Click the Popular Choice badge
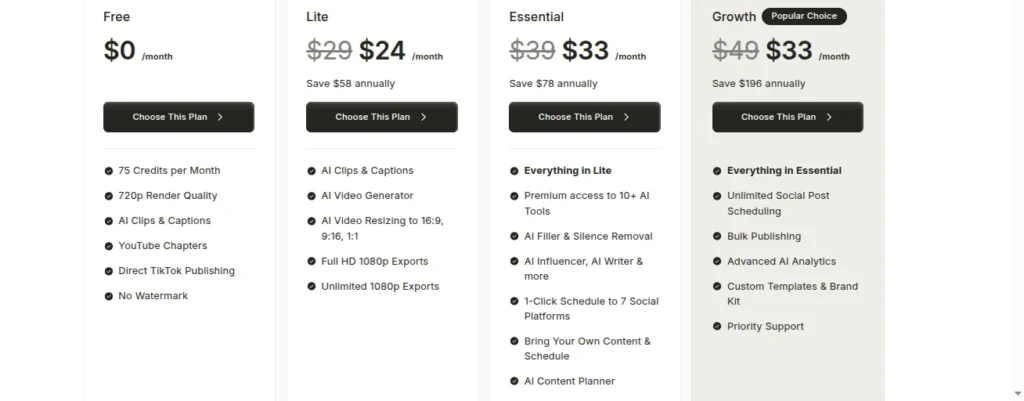Screen dimensions: 1024x401 (x=804, y=16)
